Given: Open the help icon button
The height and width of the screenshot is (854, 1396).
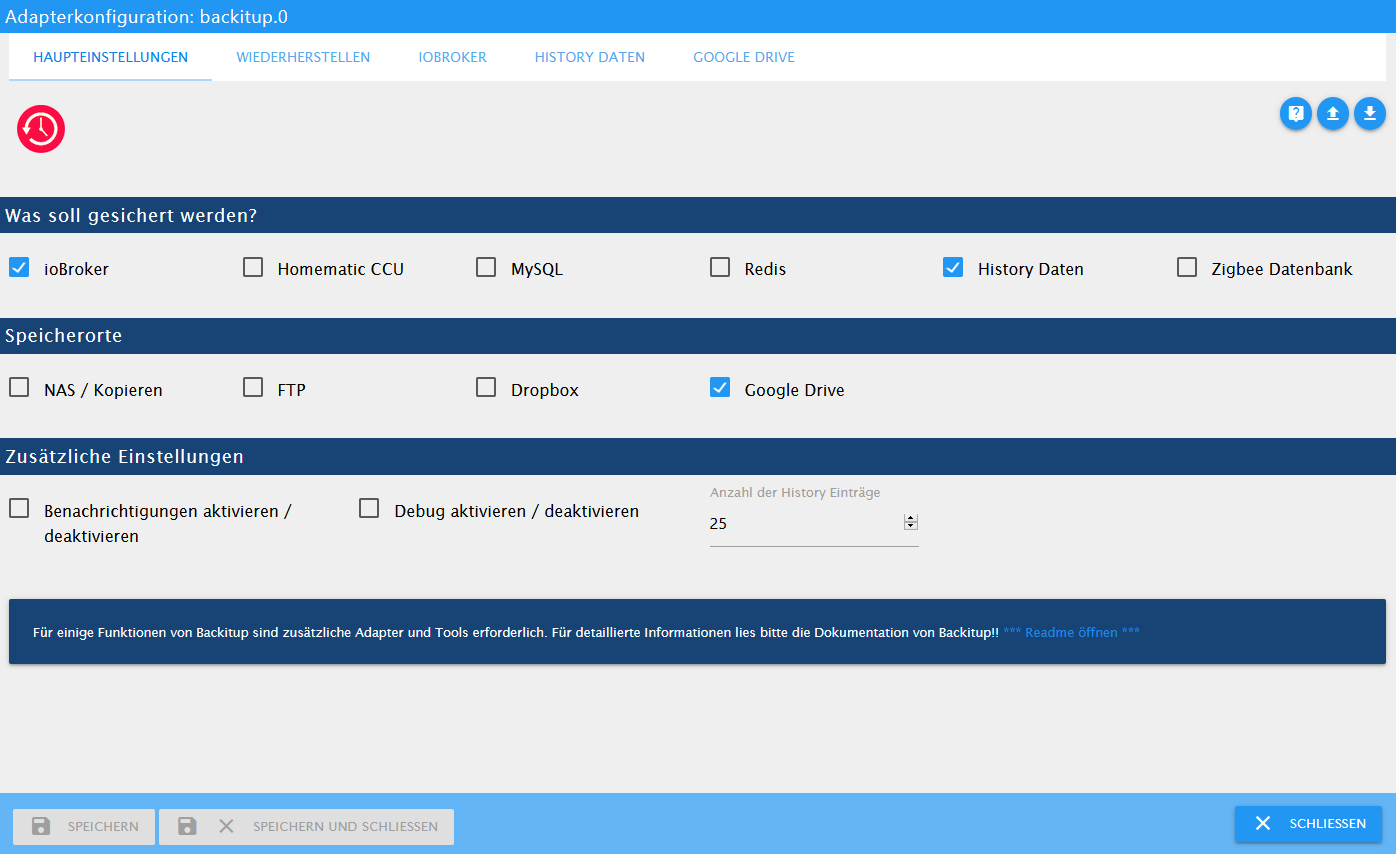Looking at the screenshot, I should tap(1296, 114).
